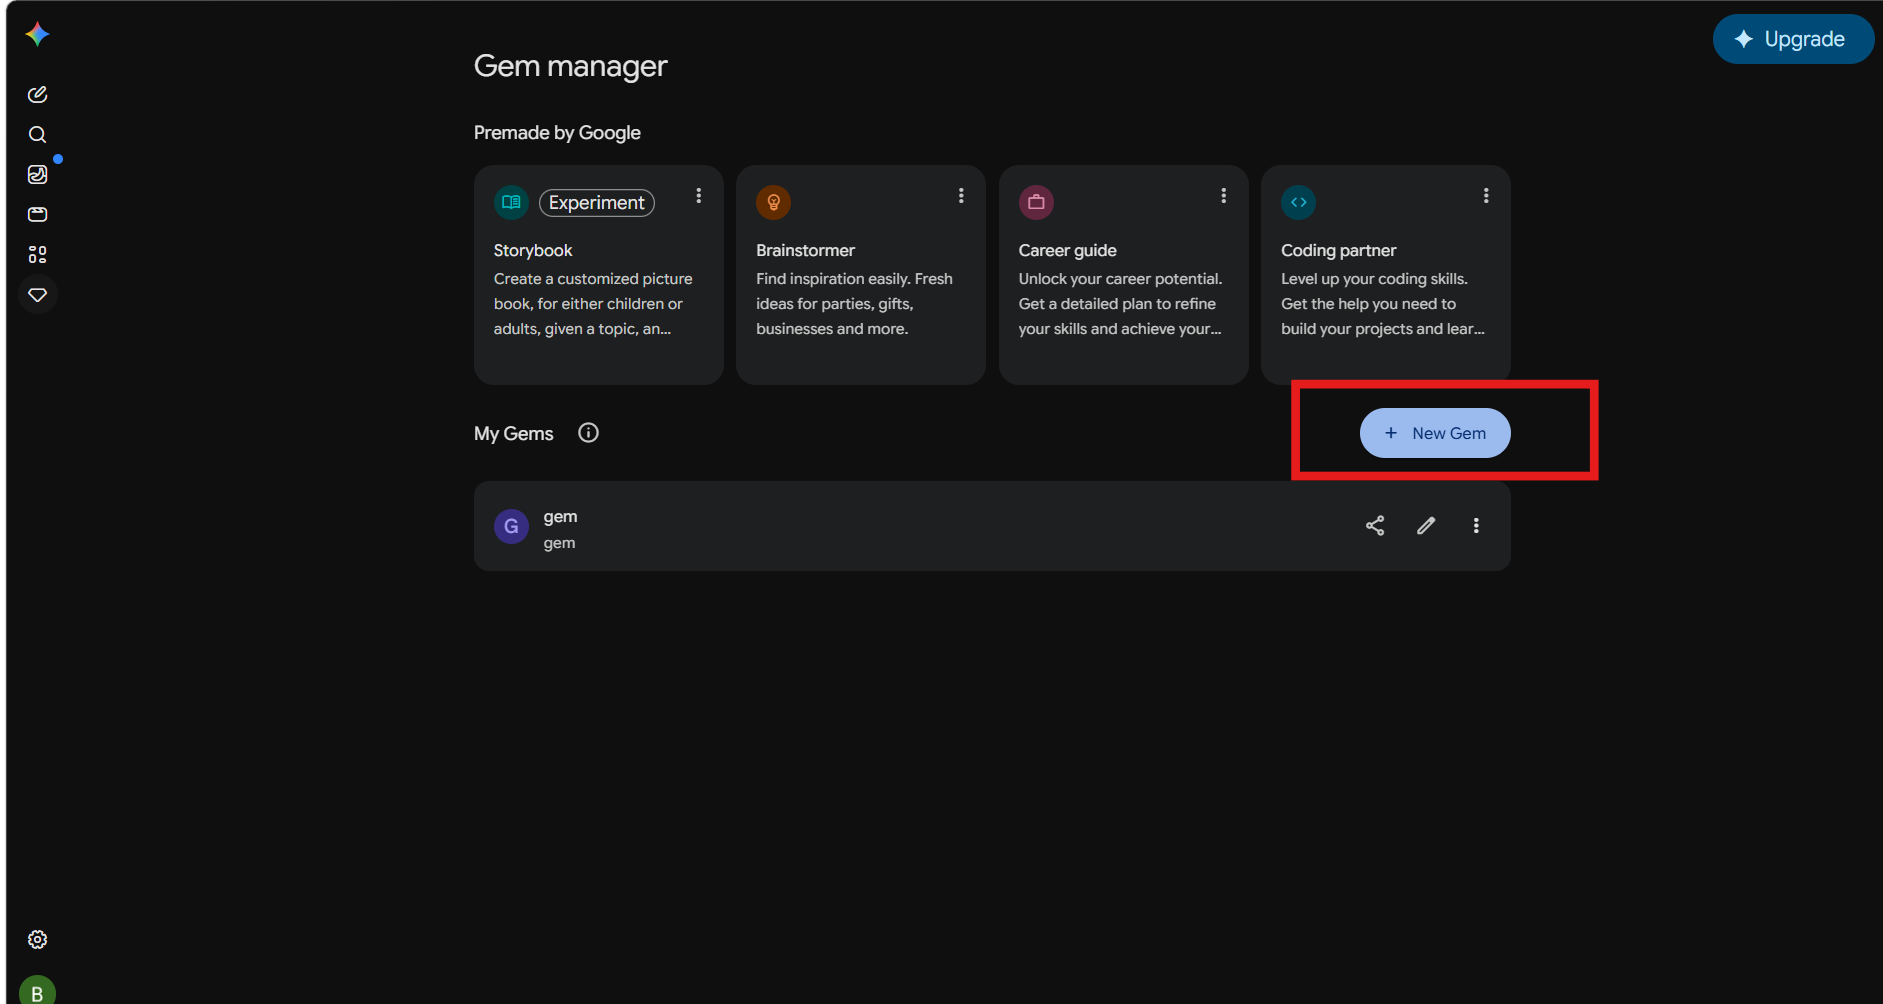Edit the gem with the pencil icon
The width and height of the screenshot is (1883, 1004).
coord(1426,526)
